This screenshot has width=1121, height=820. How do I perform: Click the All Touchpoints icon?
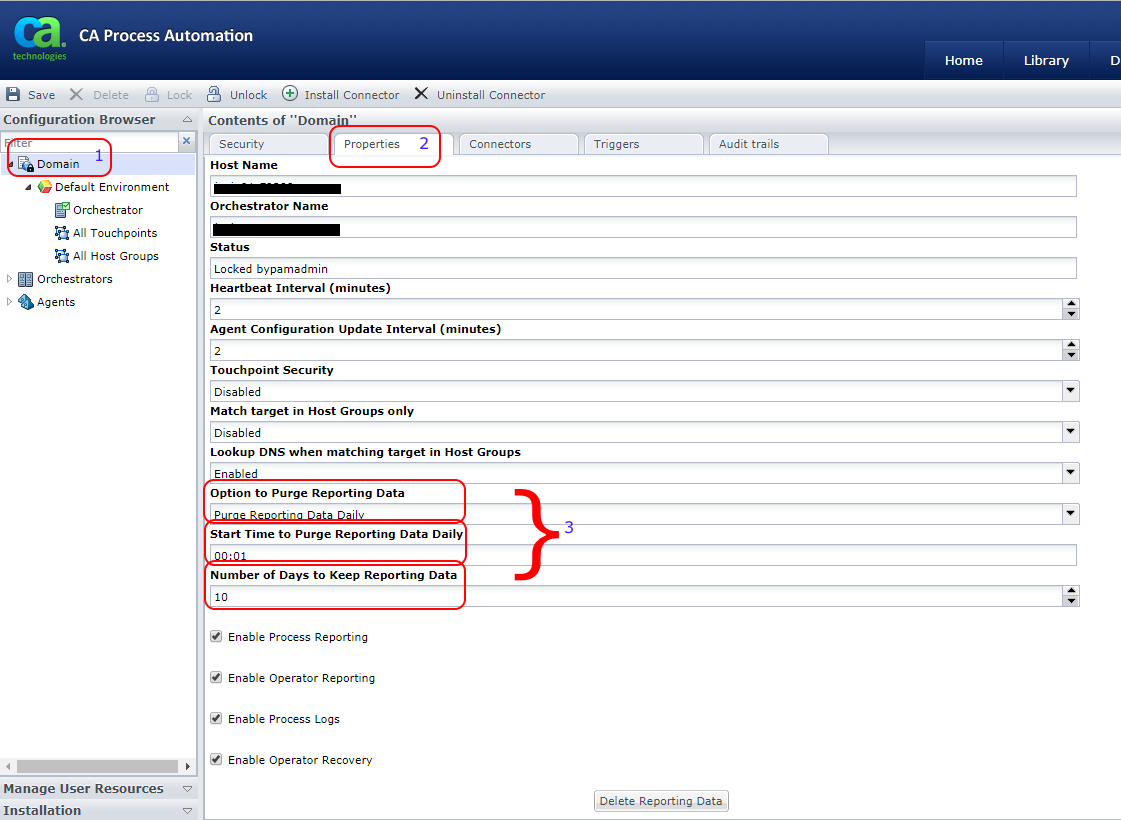[x=62, y=232]
